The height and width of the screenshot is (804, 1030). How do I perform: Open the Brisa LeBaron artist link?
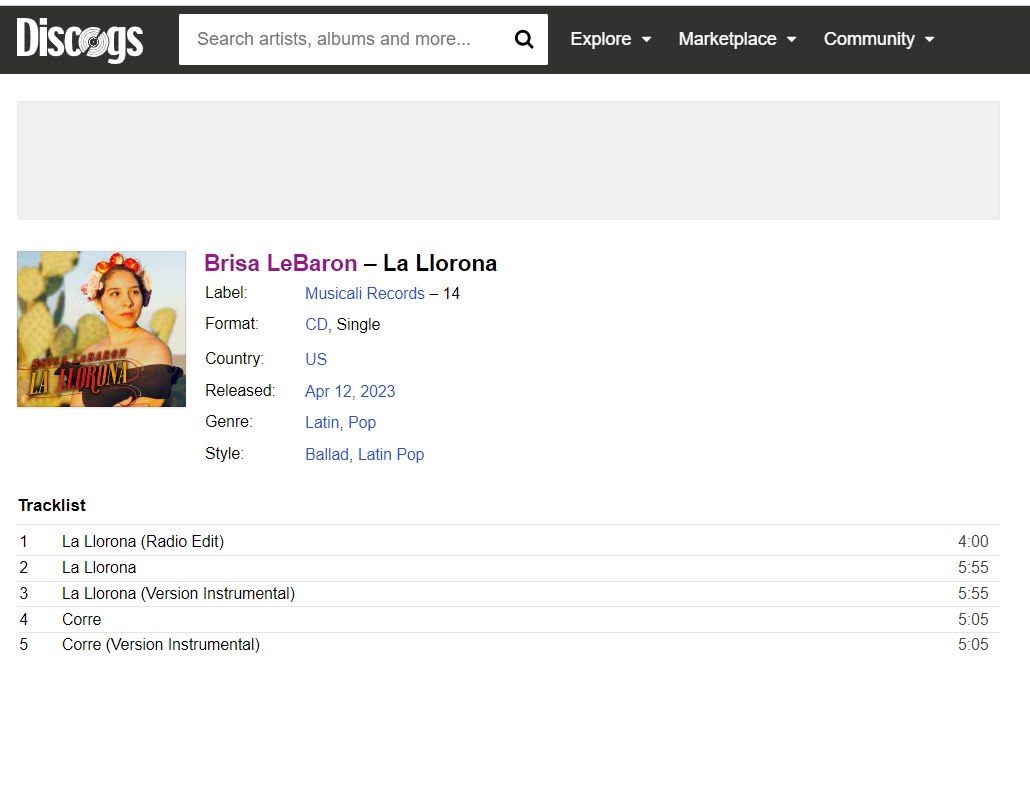point(280,263)
